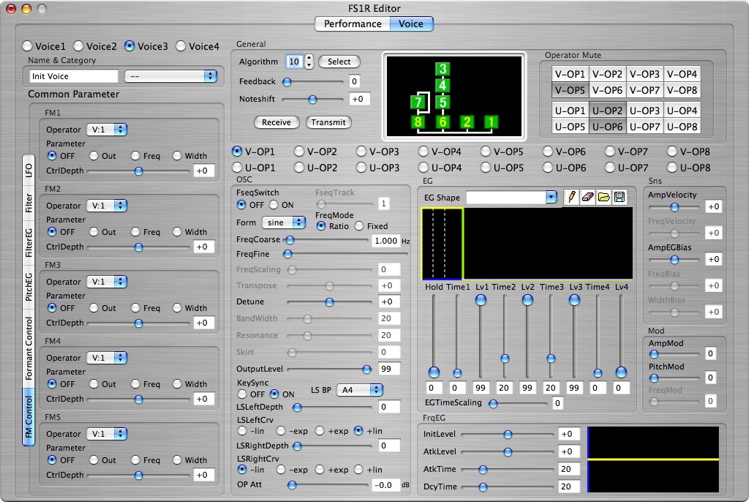749x502 pixels.
Task: Click the FreqCoarse value field
Action: point(385,241)
